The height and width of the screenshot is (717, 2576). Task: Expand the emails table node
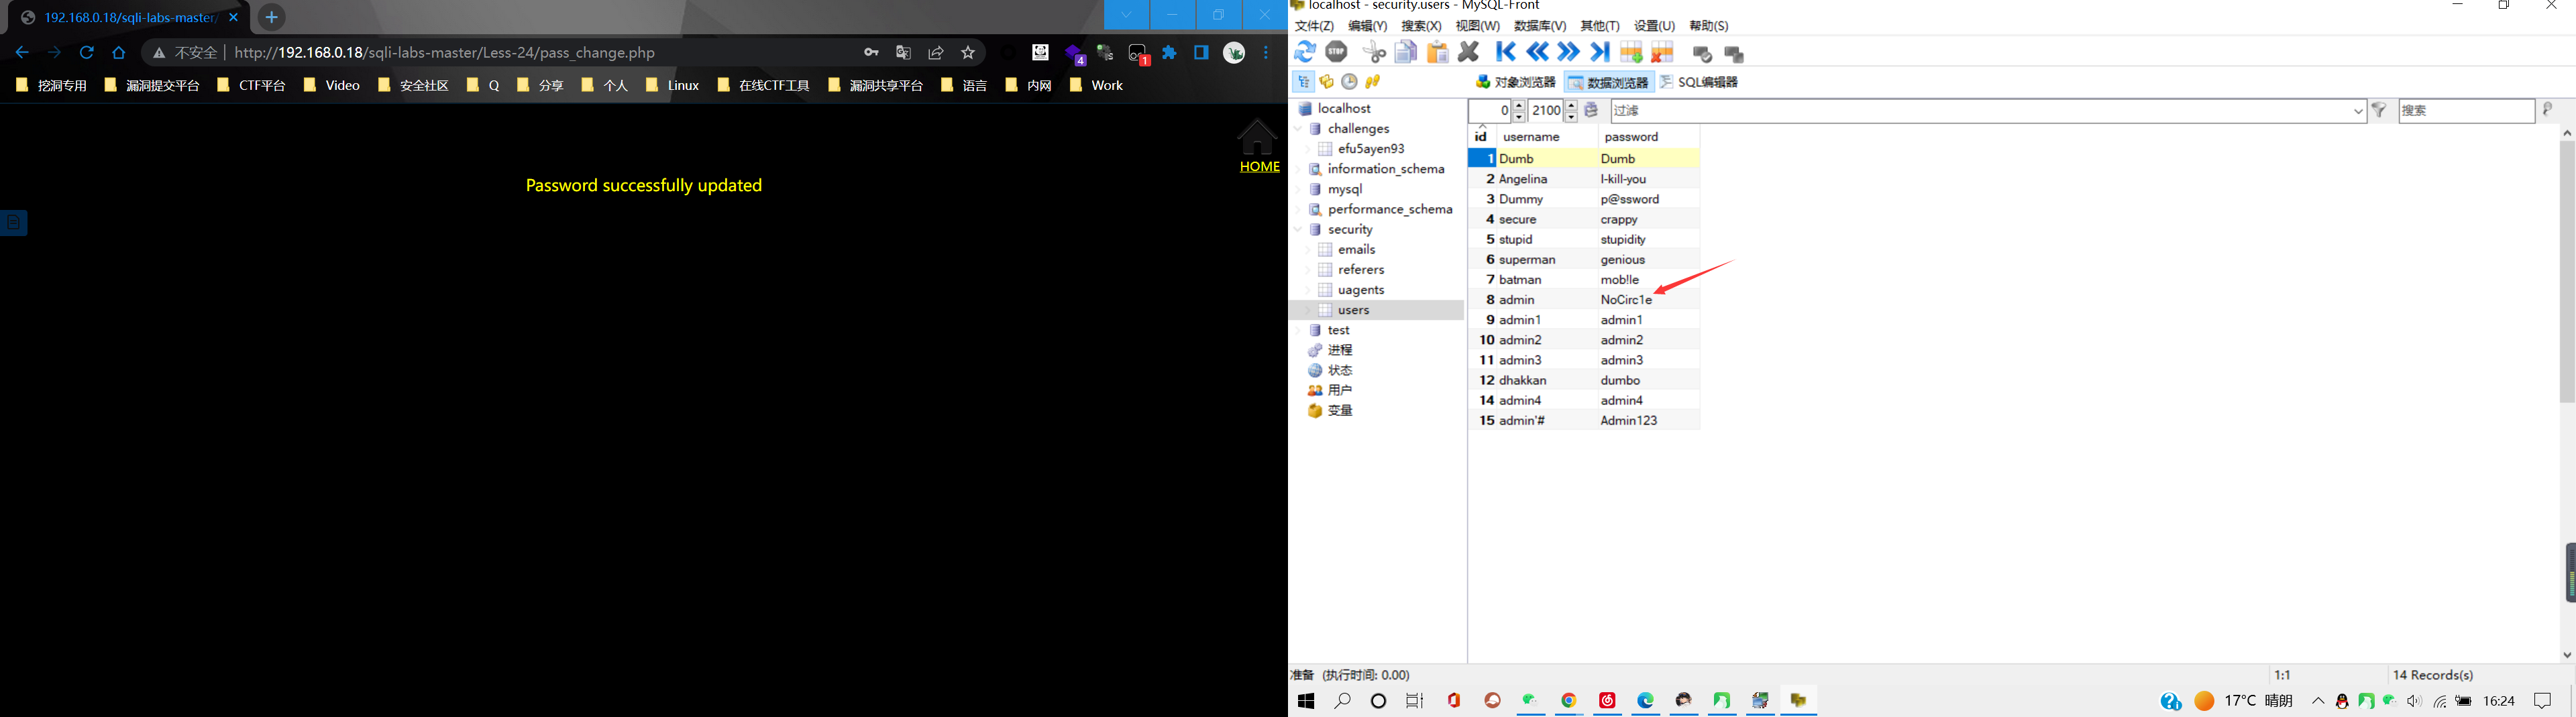(x=1308, y=250)
